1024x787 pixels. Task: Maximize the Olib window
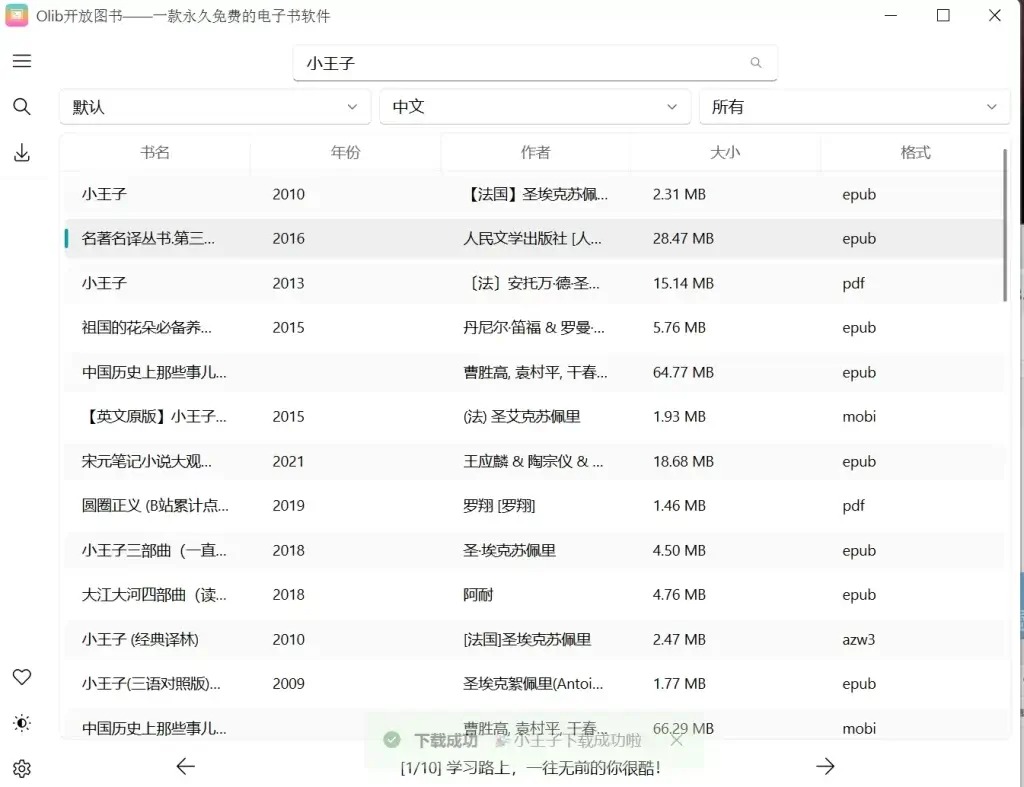click(943, 15)
